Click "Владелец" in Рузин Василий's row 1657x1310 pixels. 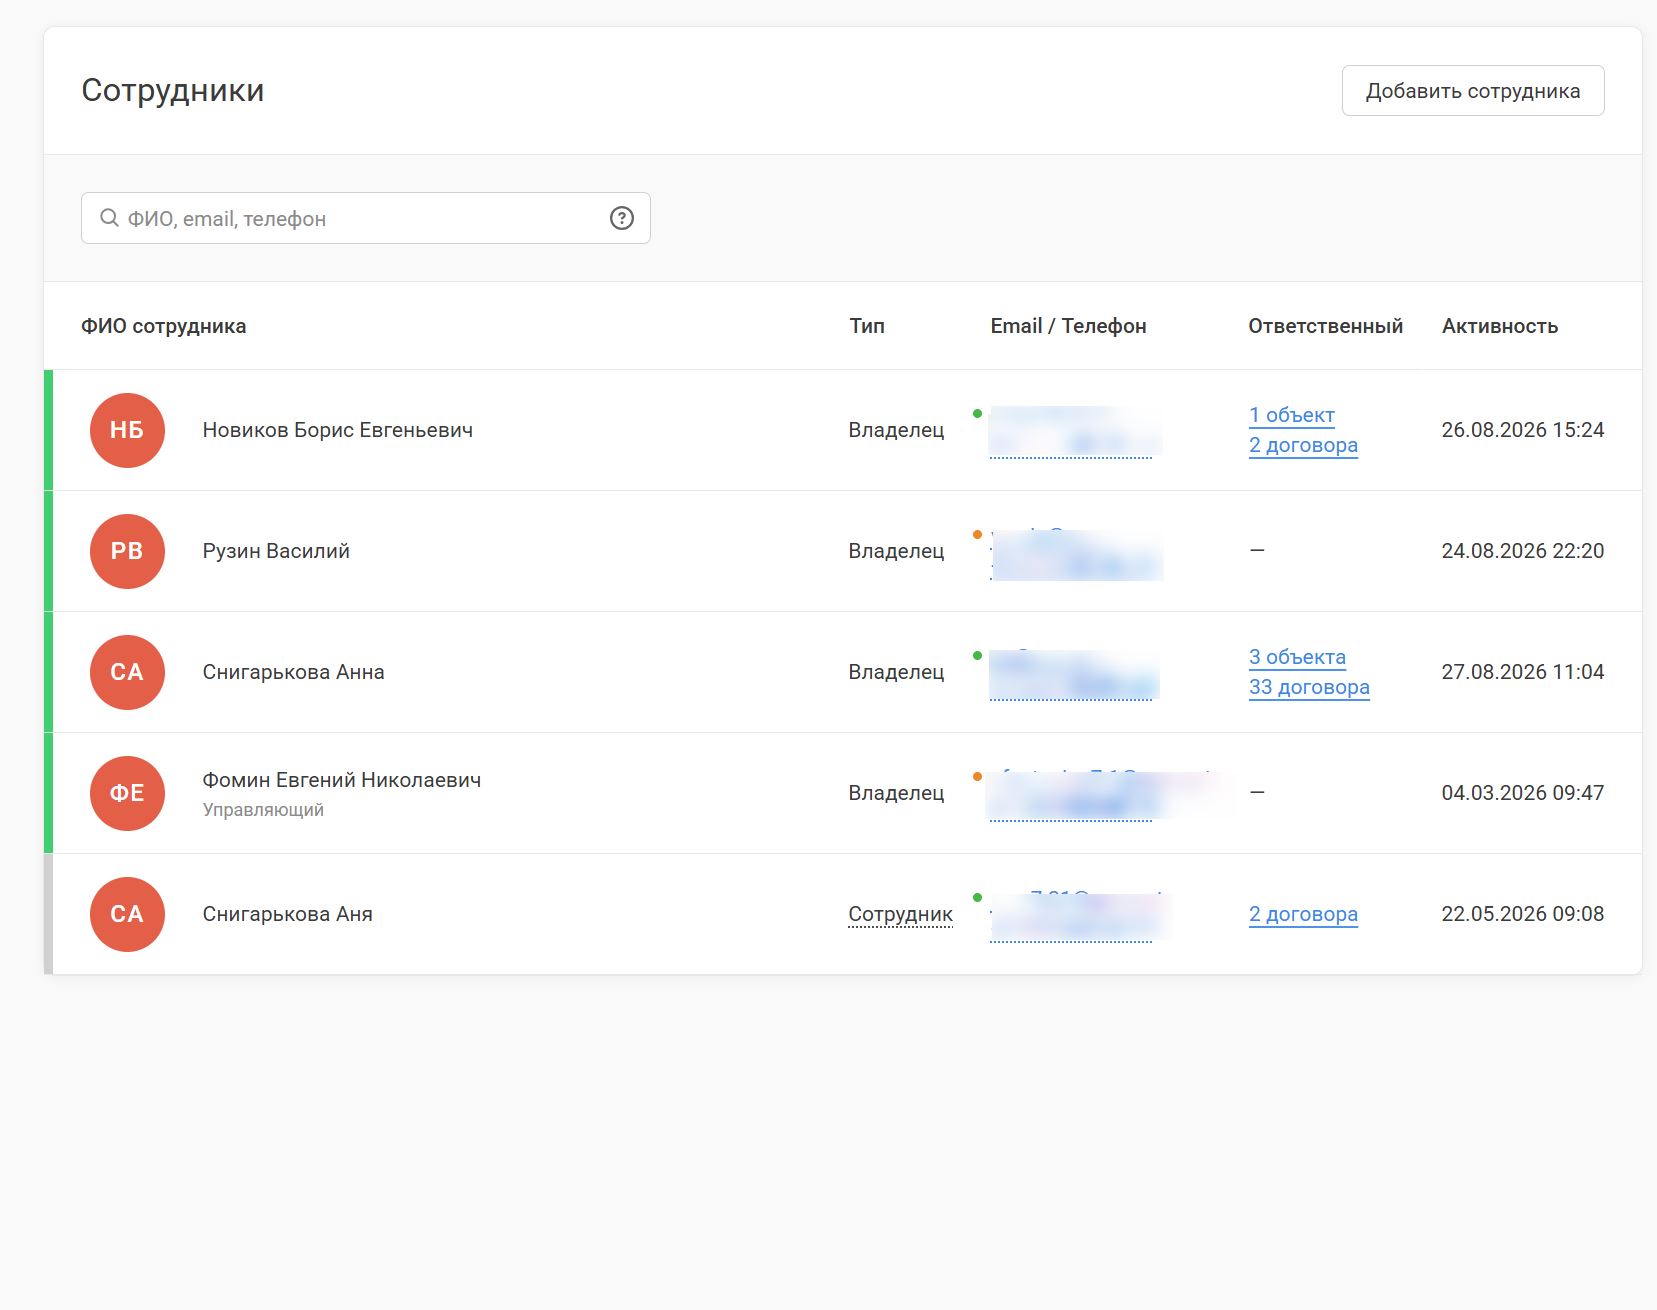[x=896, y=551]
